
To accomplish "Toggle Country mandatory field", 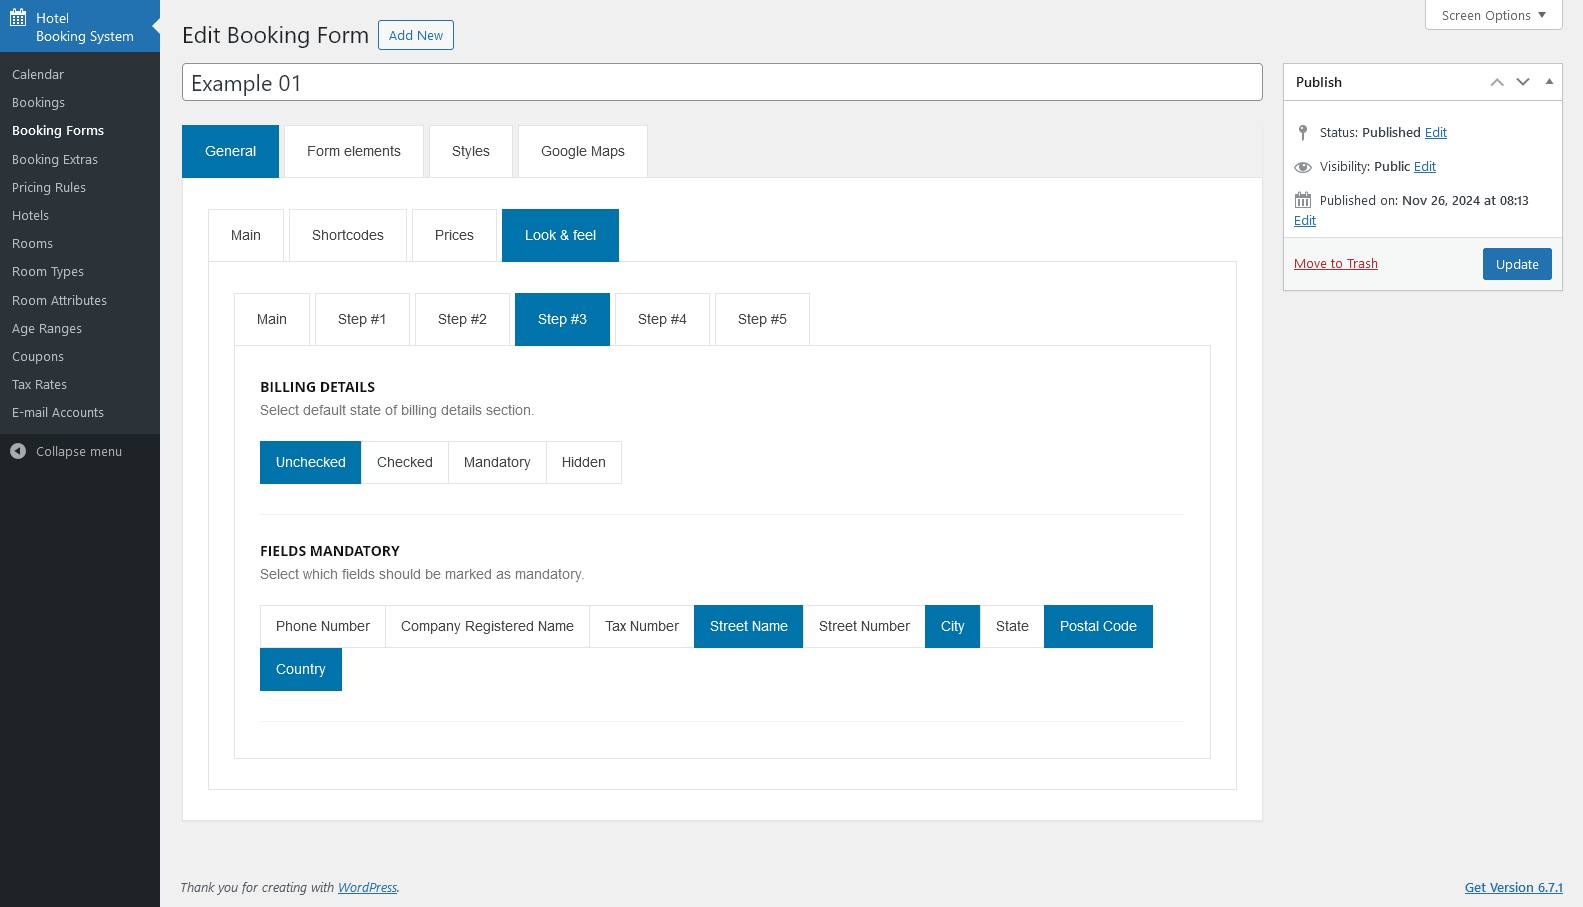I will pyautogui.click(x=301, y=669).
